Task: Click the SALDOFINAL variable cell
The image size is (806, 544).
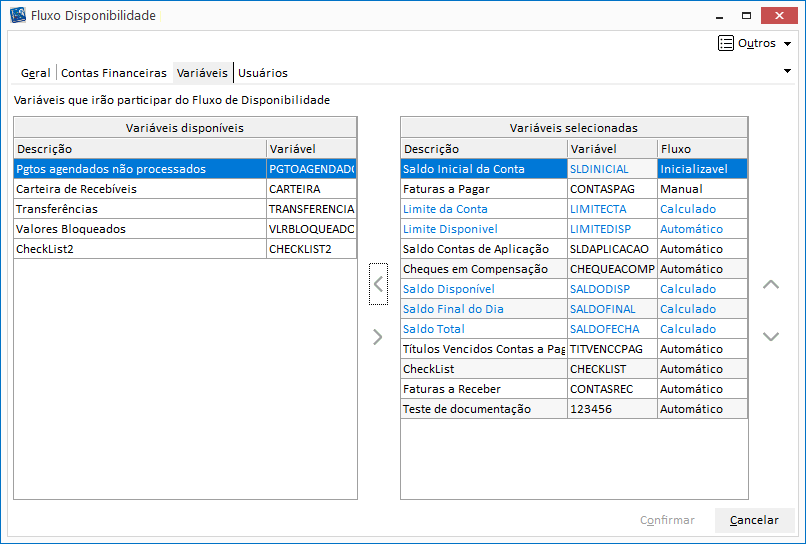Action: point(612,310)
